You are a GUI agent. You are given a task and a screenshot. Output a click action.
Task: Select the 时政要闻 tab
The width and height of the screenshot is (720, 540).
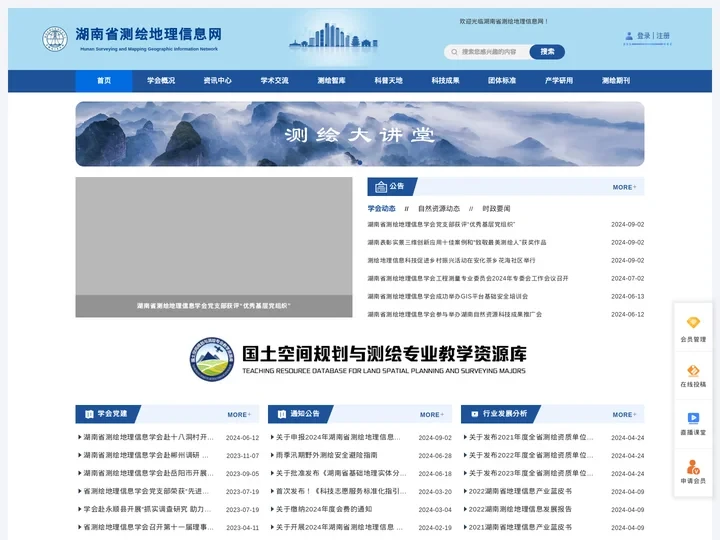(496, 208)
